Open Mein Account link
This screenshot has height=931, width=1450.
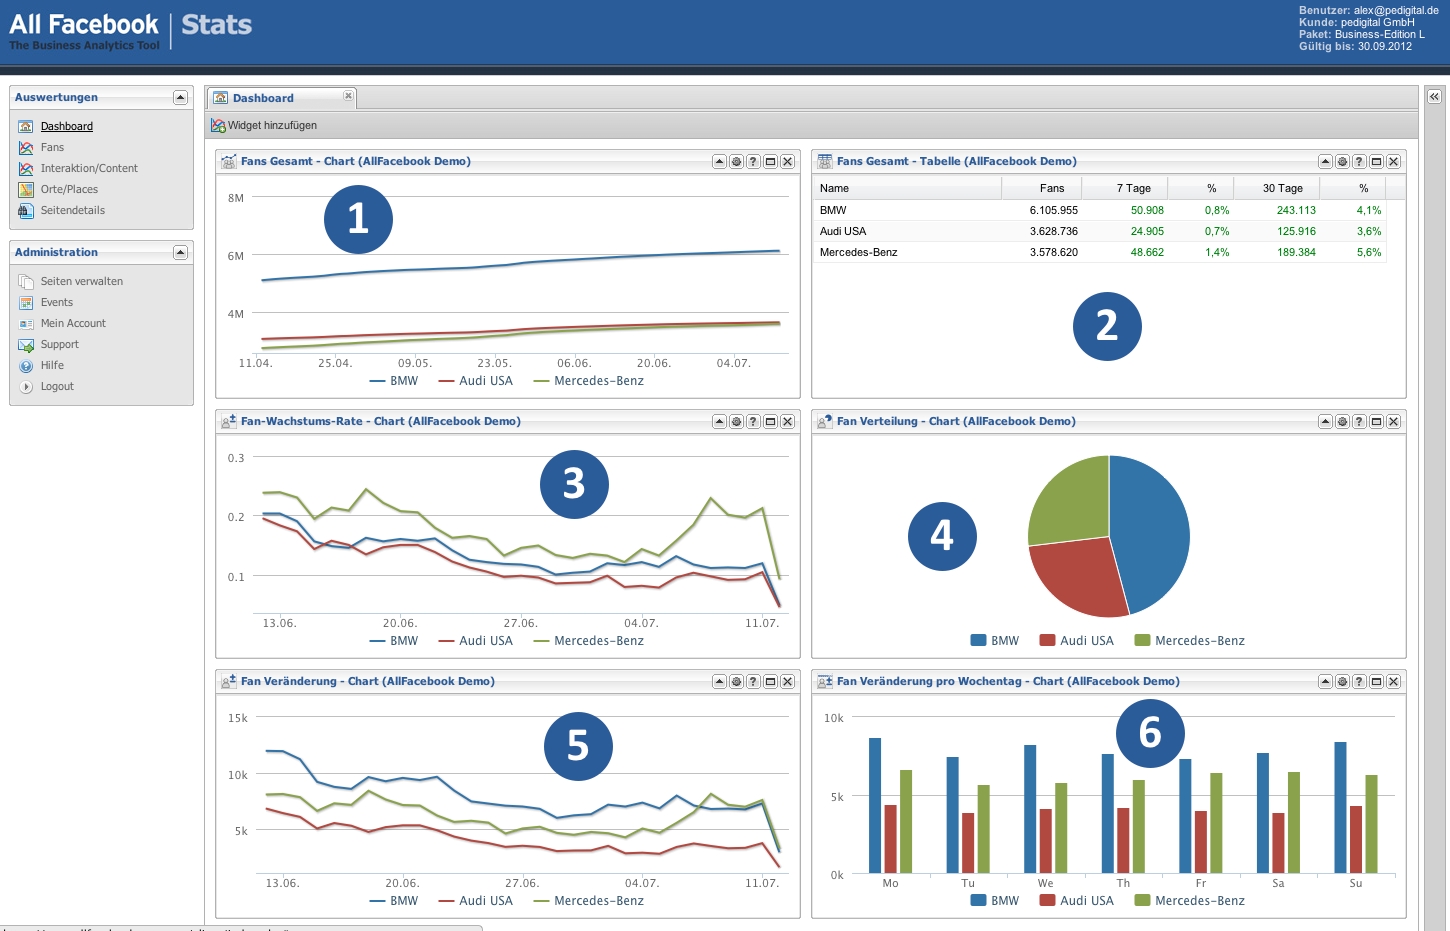coord(73,323)
